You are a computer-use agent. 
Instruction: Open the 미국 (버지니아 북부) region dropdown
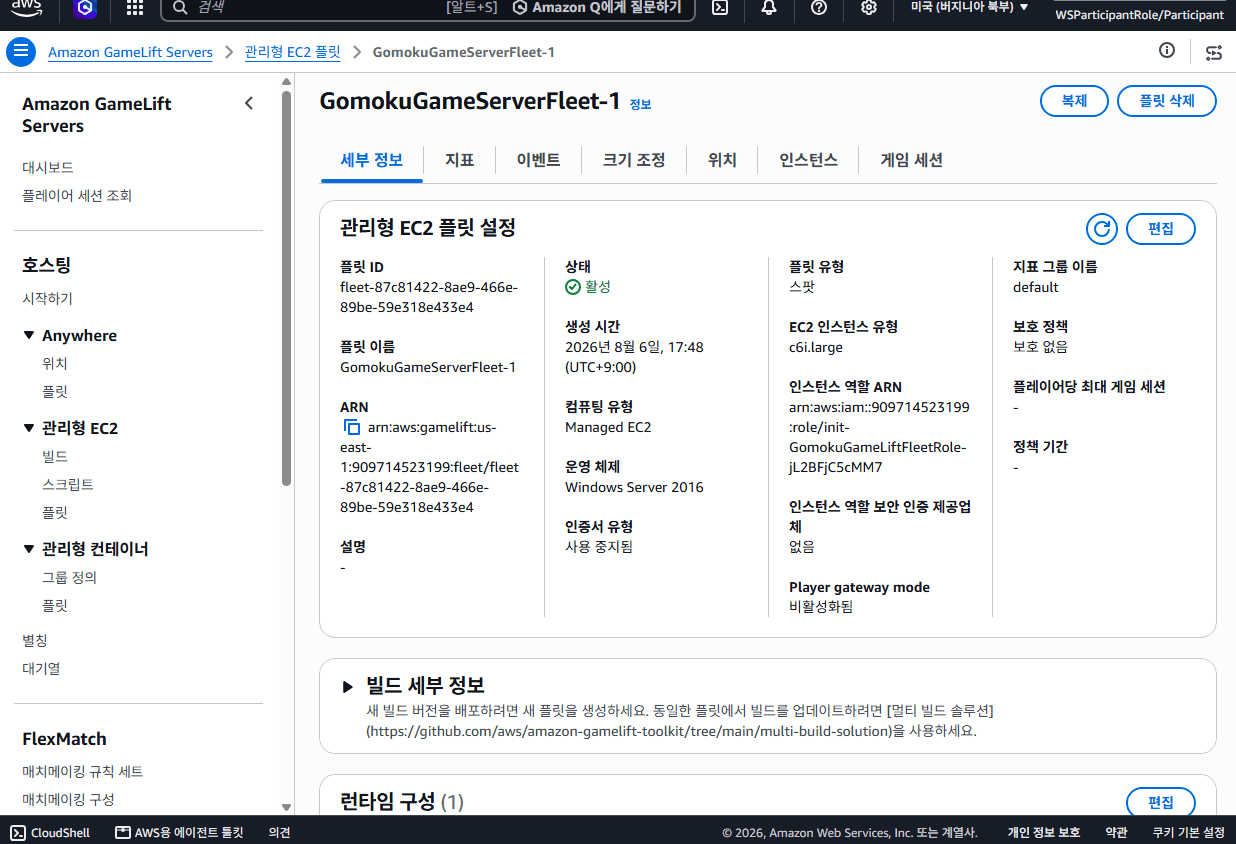pyautogui.click(x=969, y=8)
